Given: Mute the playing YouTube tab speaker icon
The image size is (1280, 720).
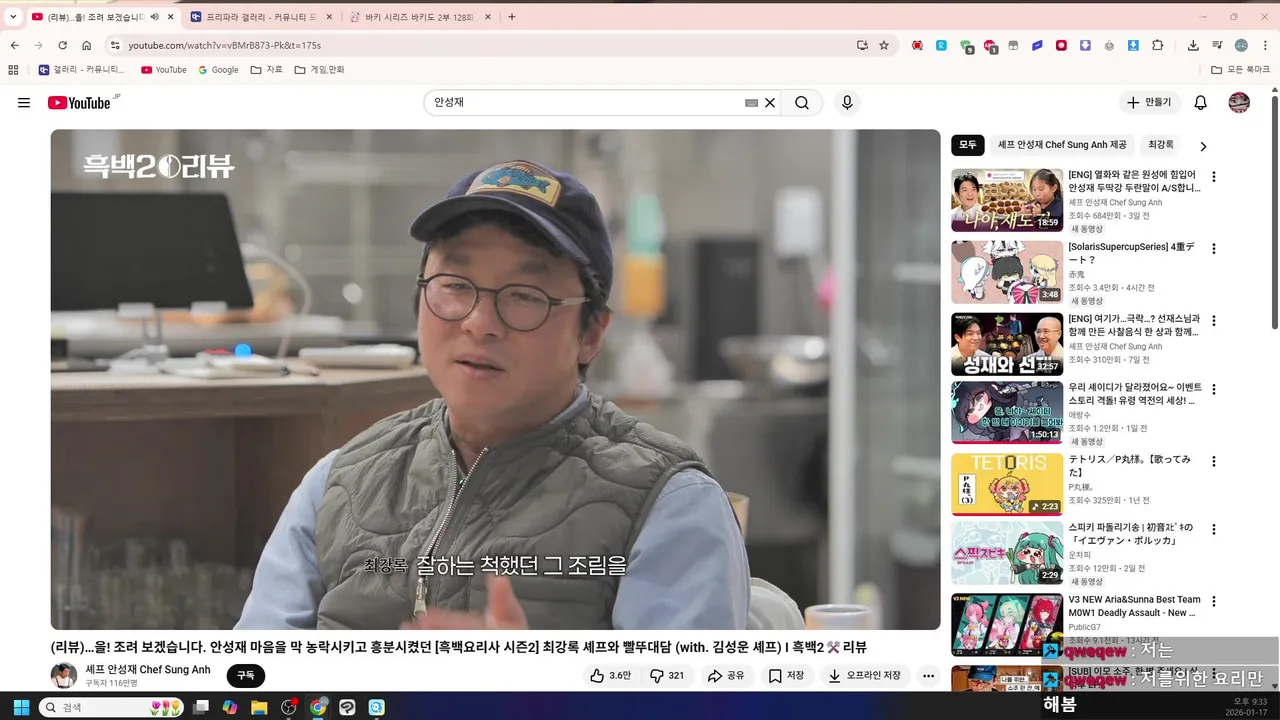Looking at the screenshot, I should point(154,17).
